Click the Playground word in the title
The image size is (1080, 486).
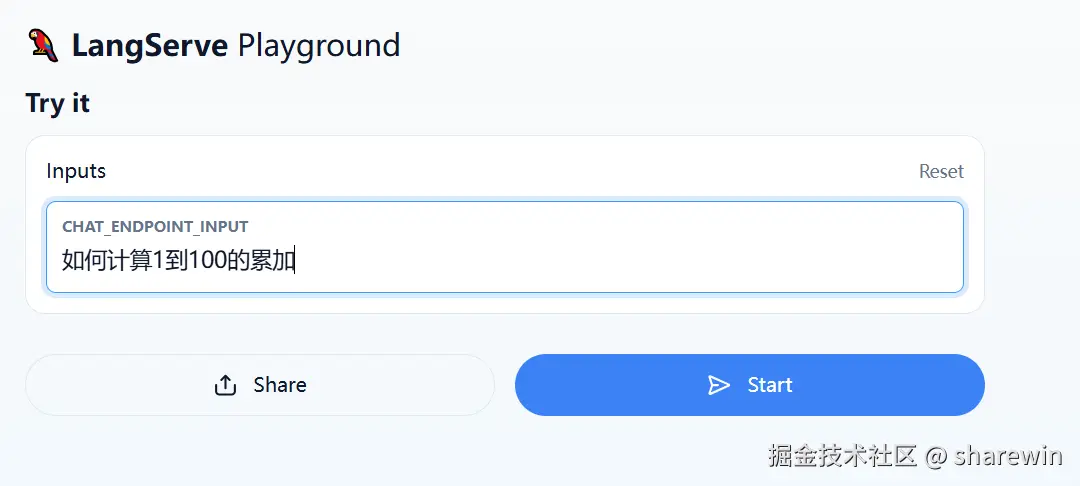(x=318, y=45)
